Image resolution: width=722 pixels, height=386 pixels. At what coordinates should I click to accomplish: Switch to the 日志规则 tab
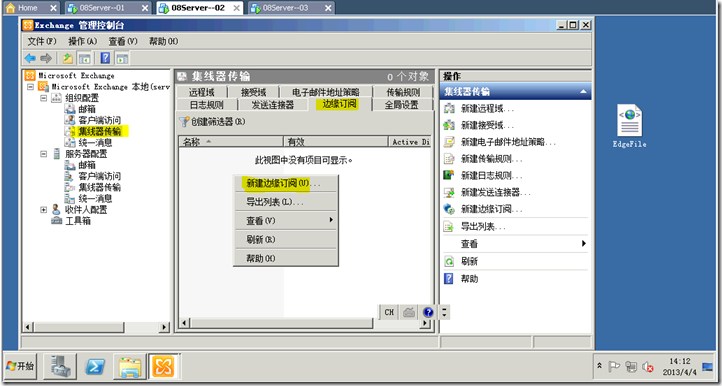pyautogui.click(x=206, y=105)
